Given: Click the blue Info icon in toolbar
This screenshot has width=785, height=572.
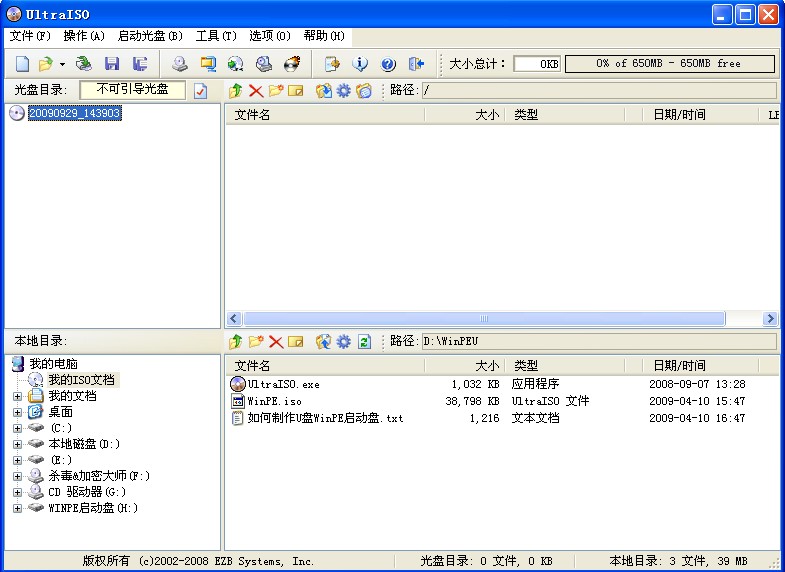Looking at the screenshot, I should (360, 64).
